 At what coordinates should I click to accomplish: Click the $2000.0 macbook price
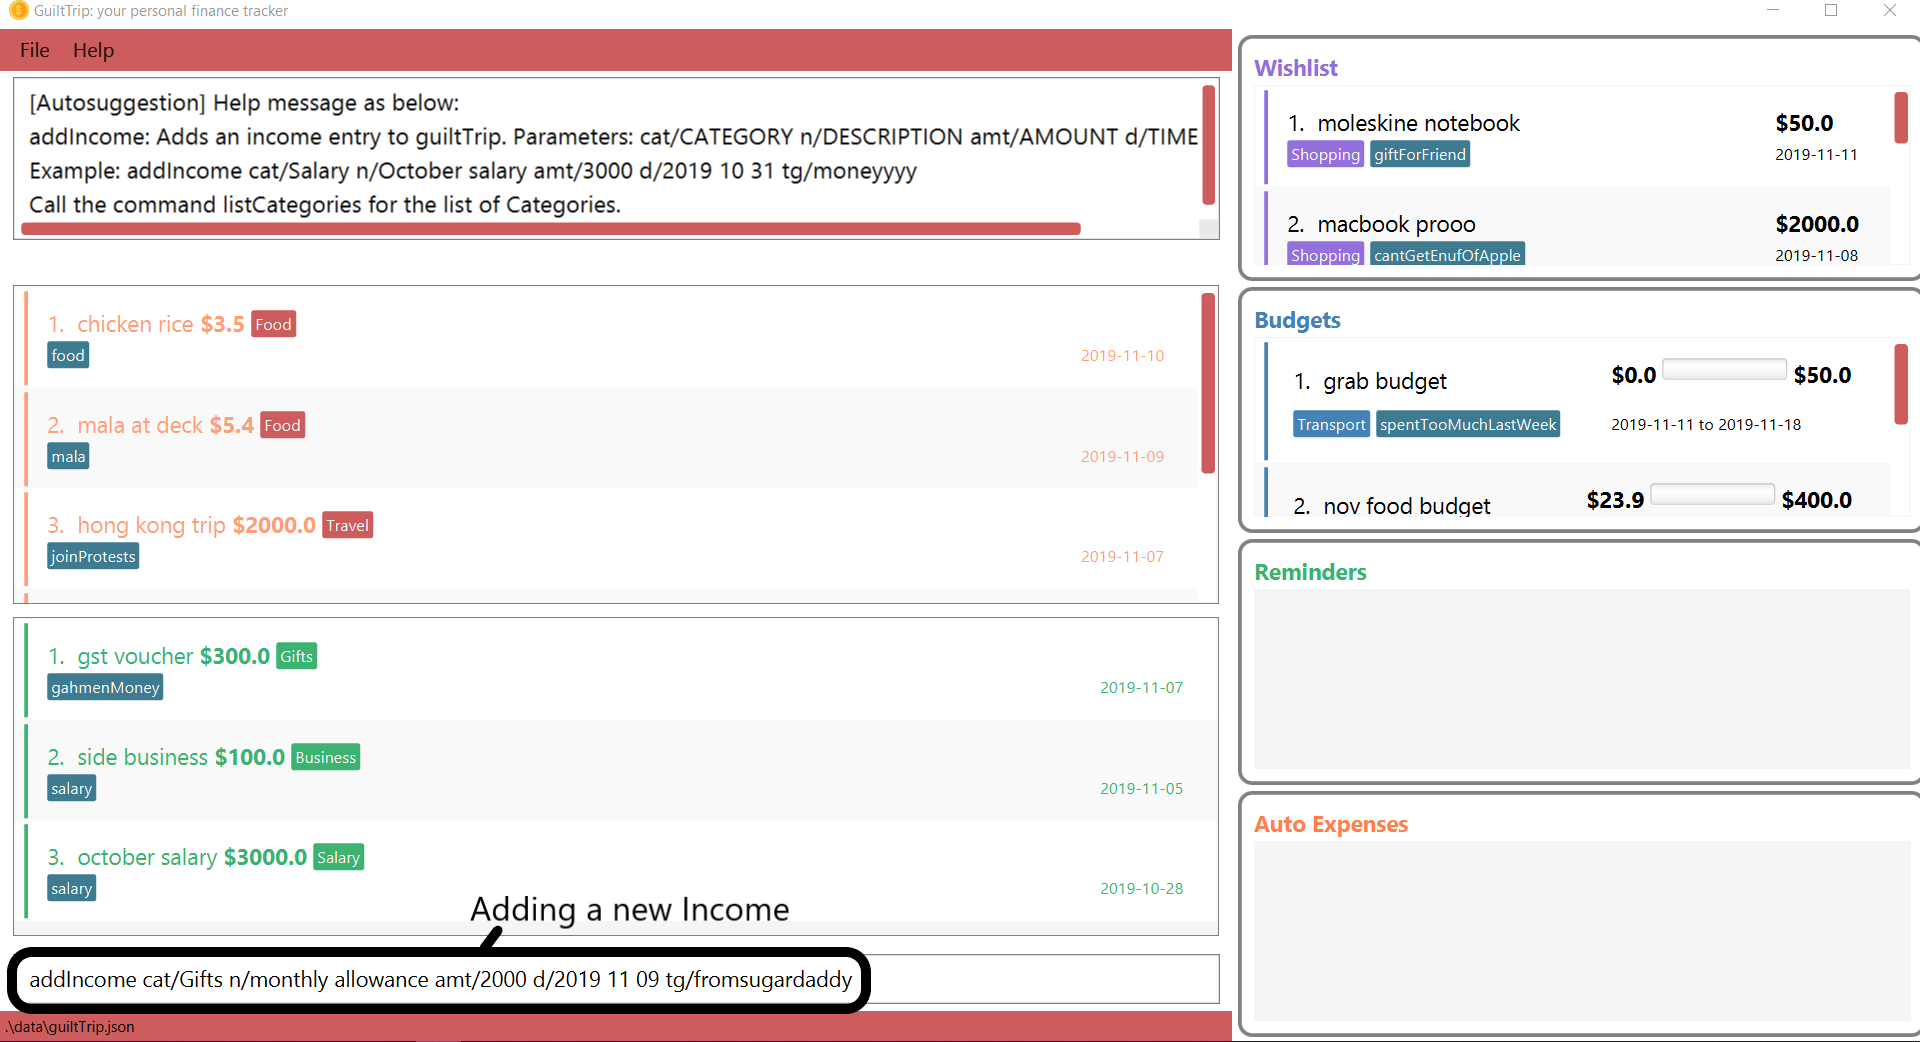click(x=1817, y=224)
